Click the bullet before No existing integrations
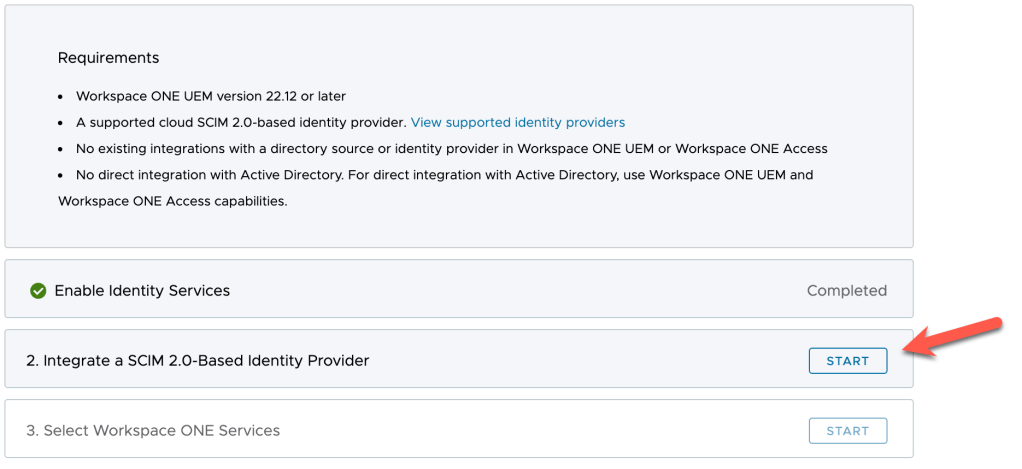This screenshot has width=1022, height=469. [x=62, y=149]
